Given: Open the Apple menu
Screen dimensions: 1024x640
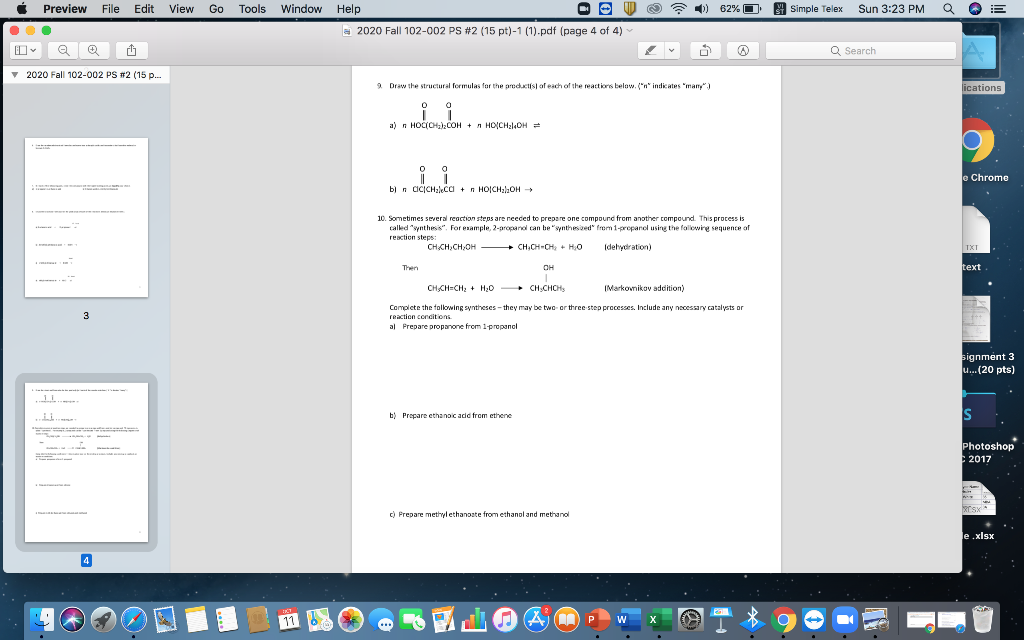Looking at the screenshot, I should tap(22, 8).
